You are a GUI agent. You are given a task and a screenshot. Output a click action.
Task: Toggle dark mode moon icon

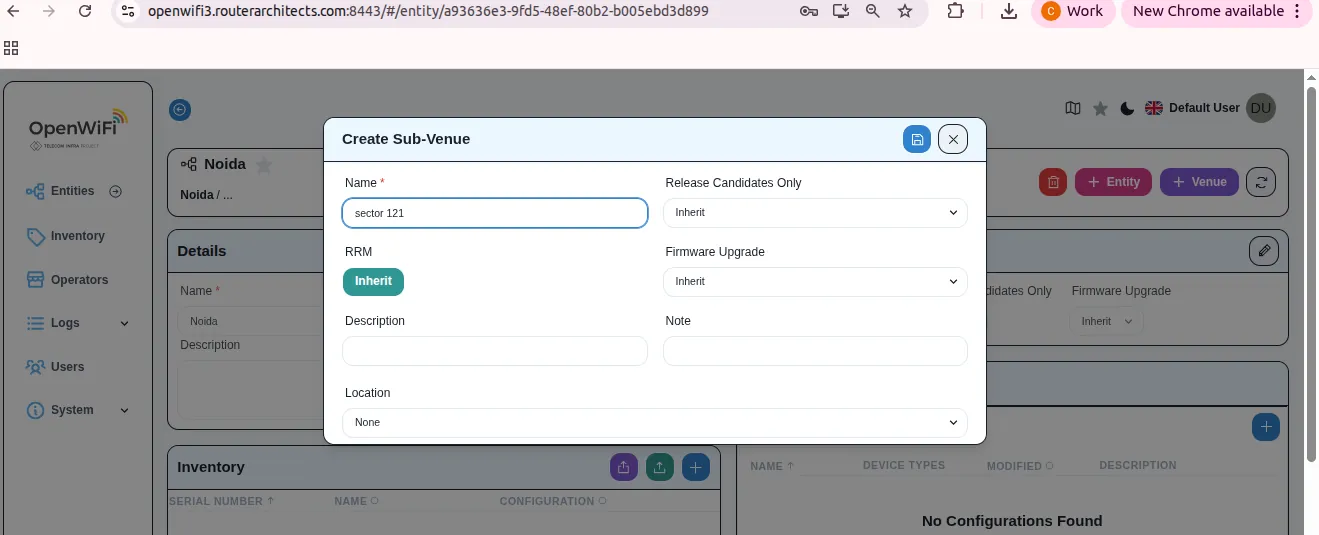(x=1127, y=108)
